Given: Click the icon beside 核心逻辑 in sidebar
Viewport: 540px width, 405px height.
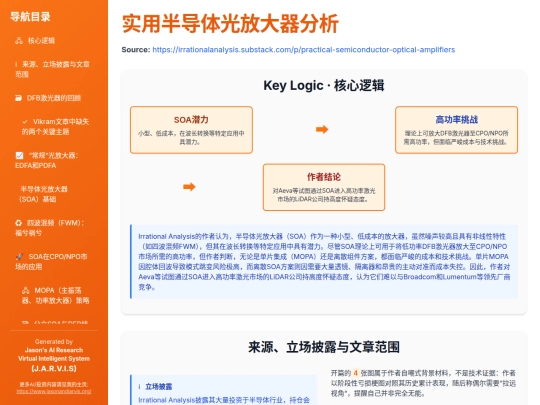Looking at the screenshot, I should [19, 41].
